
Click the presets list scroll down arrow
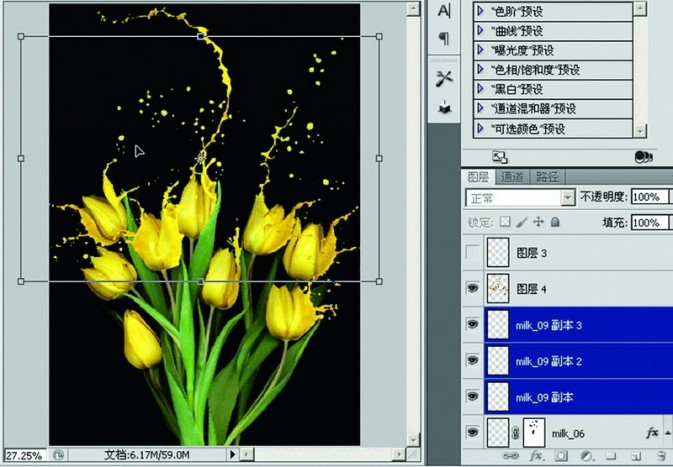640,130
